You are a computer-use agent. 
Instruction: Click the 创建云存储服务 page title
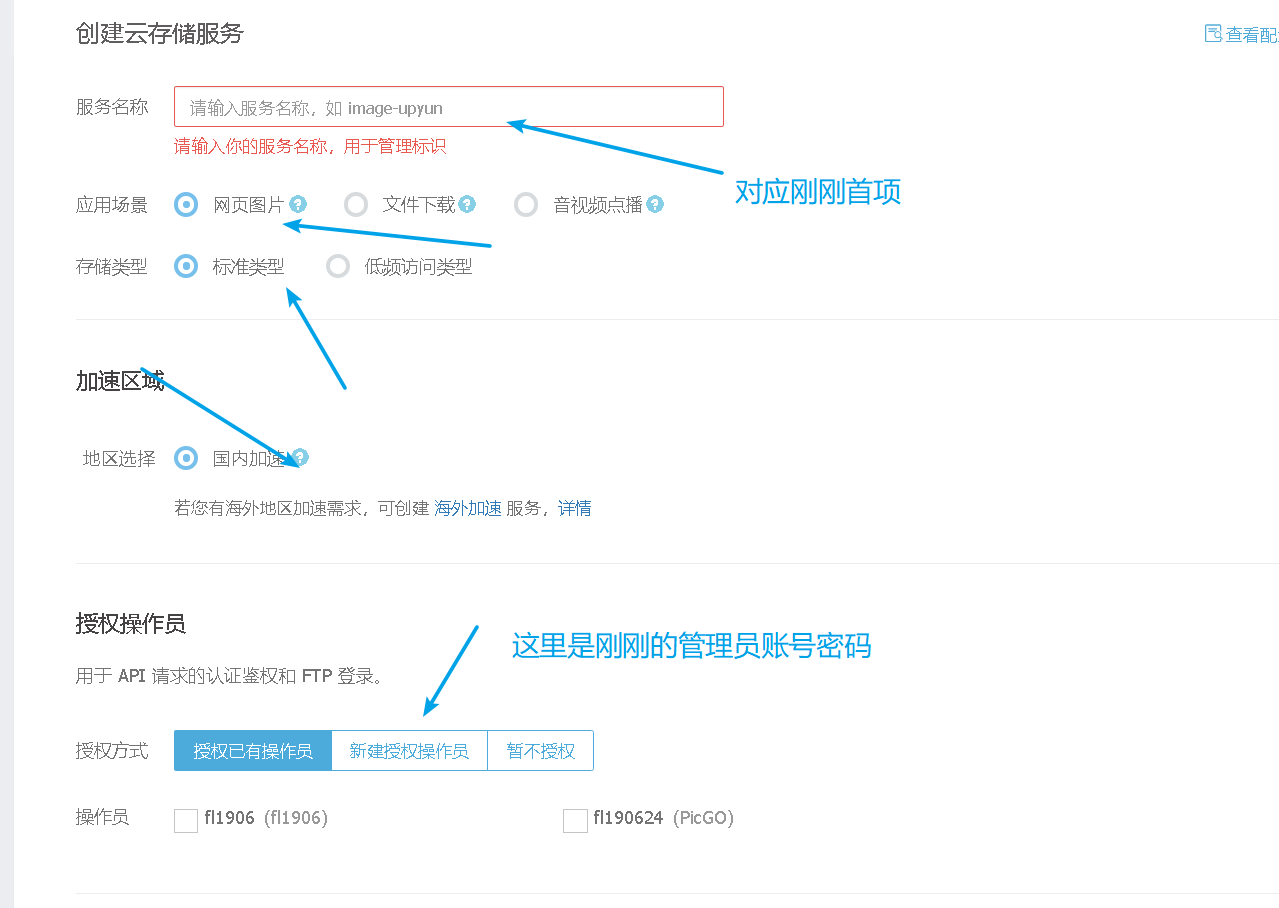160,33
